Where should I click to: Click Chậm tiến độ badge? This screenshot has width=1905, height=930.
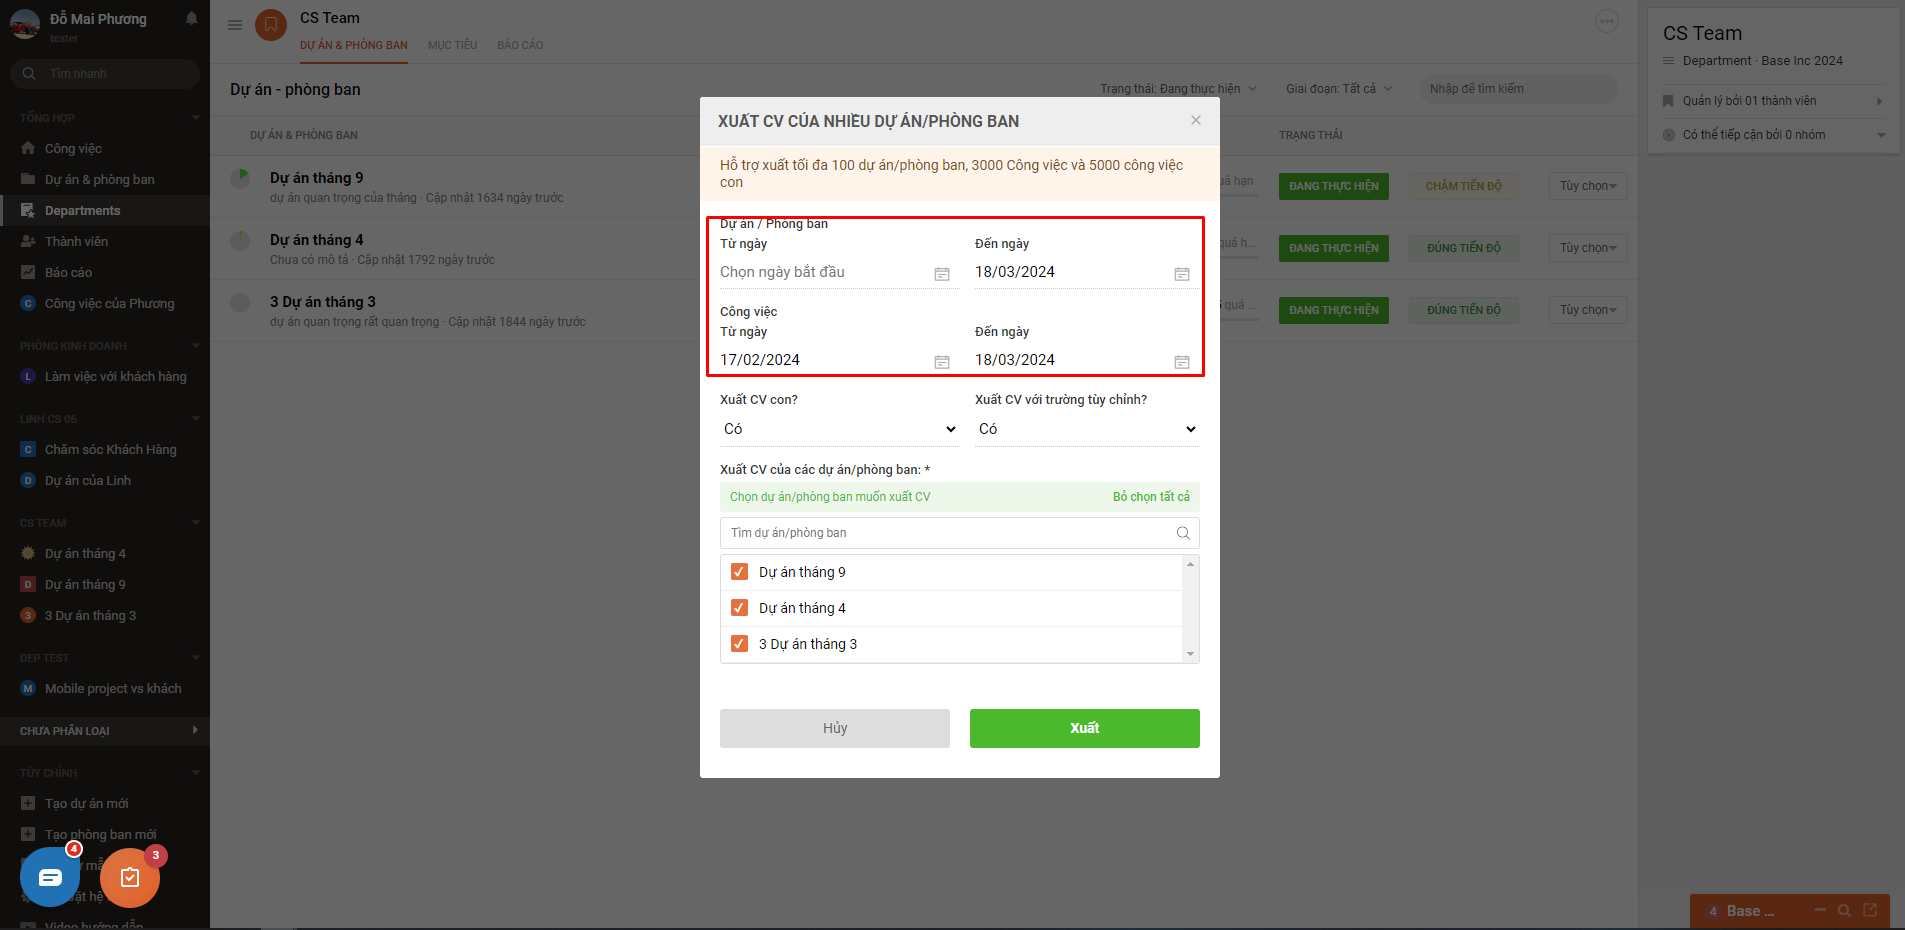click(x=1464, y=186)
